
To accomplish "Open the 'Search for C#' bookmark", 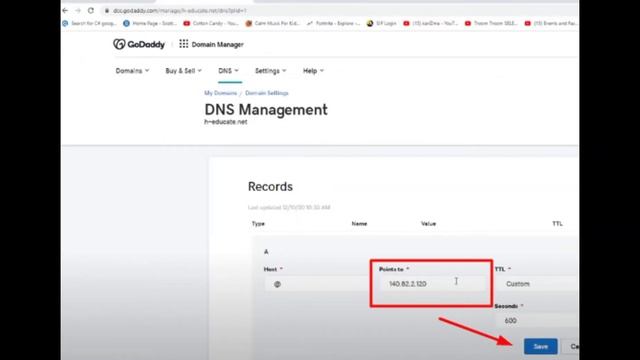I will (89, 23).
